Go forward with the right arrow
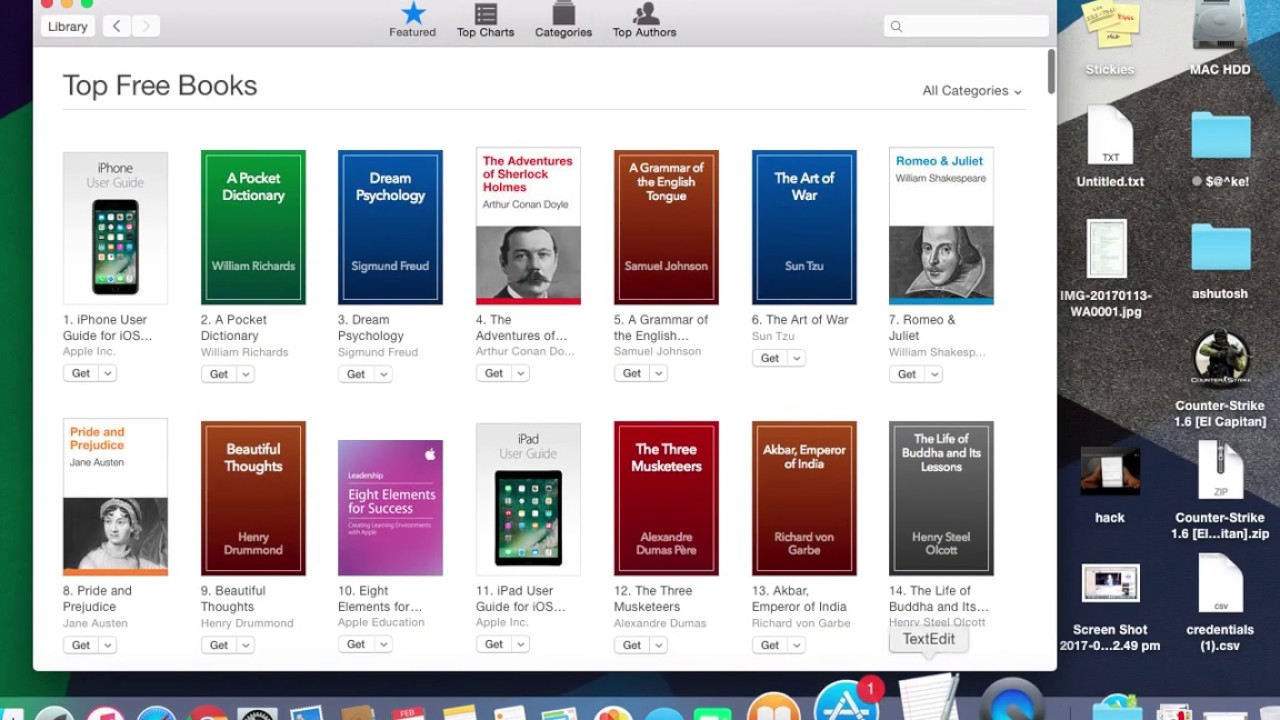This screenshot has height=720, width=1280. 146,26
